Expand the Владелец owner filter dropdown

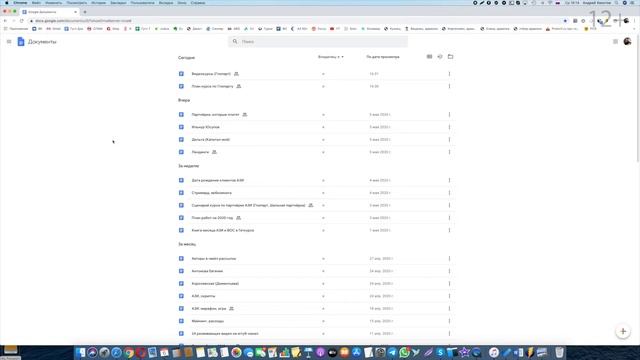coord(331,57)
